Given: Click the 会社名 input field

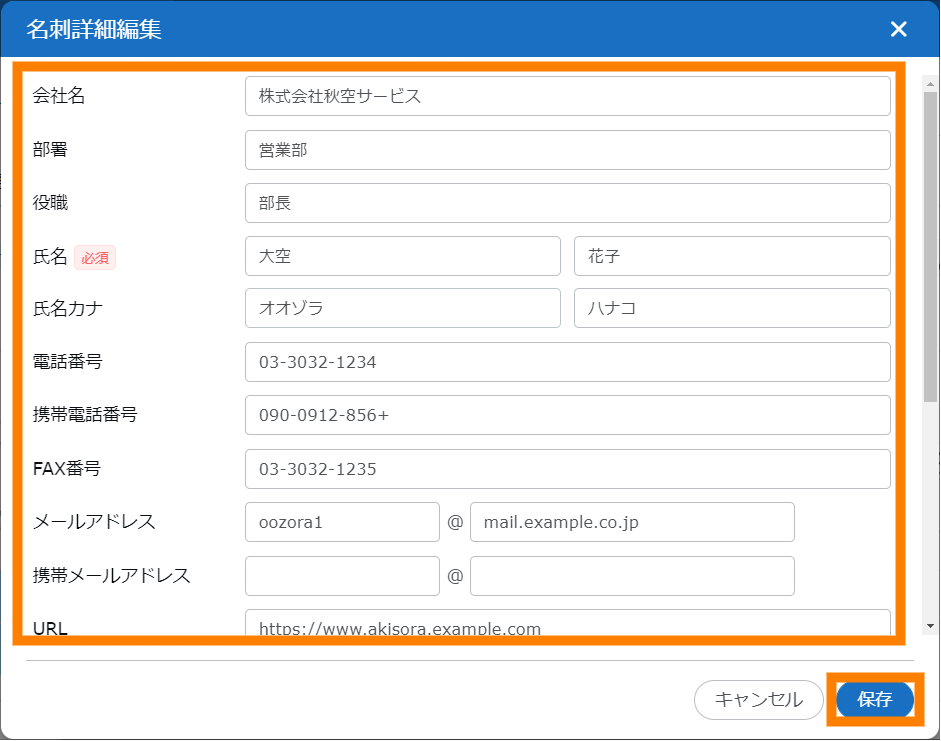Looking at the screenshot, I should point(567,96).
